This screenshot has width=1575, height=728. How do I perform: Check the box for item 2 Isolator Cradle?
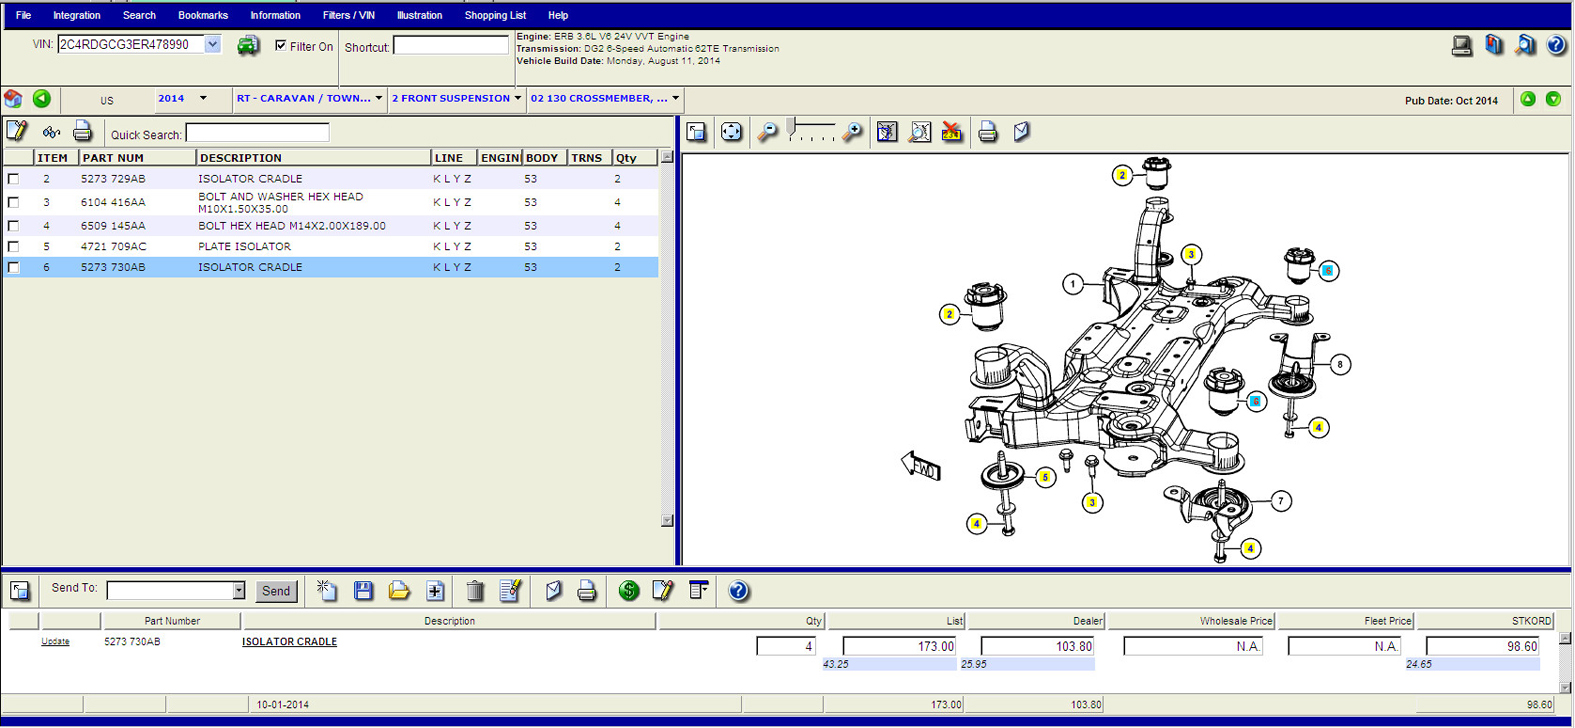pos(14,179)
